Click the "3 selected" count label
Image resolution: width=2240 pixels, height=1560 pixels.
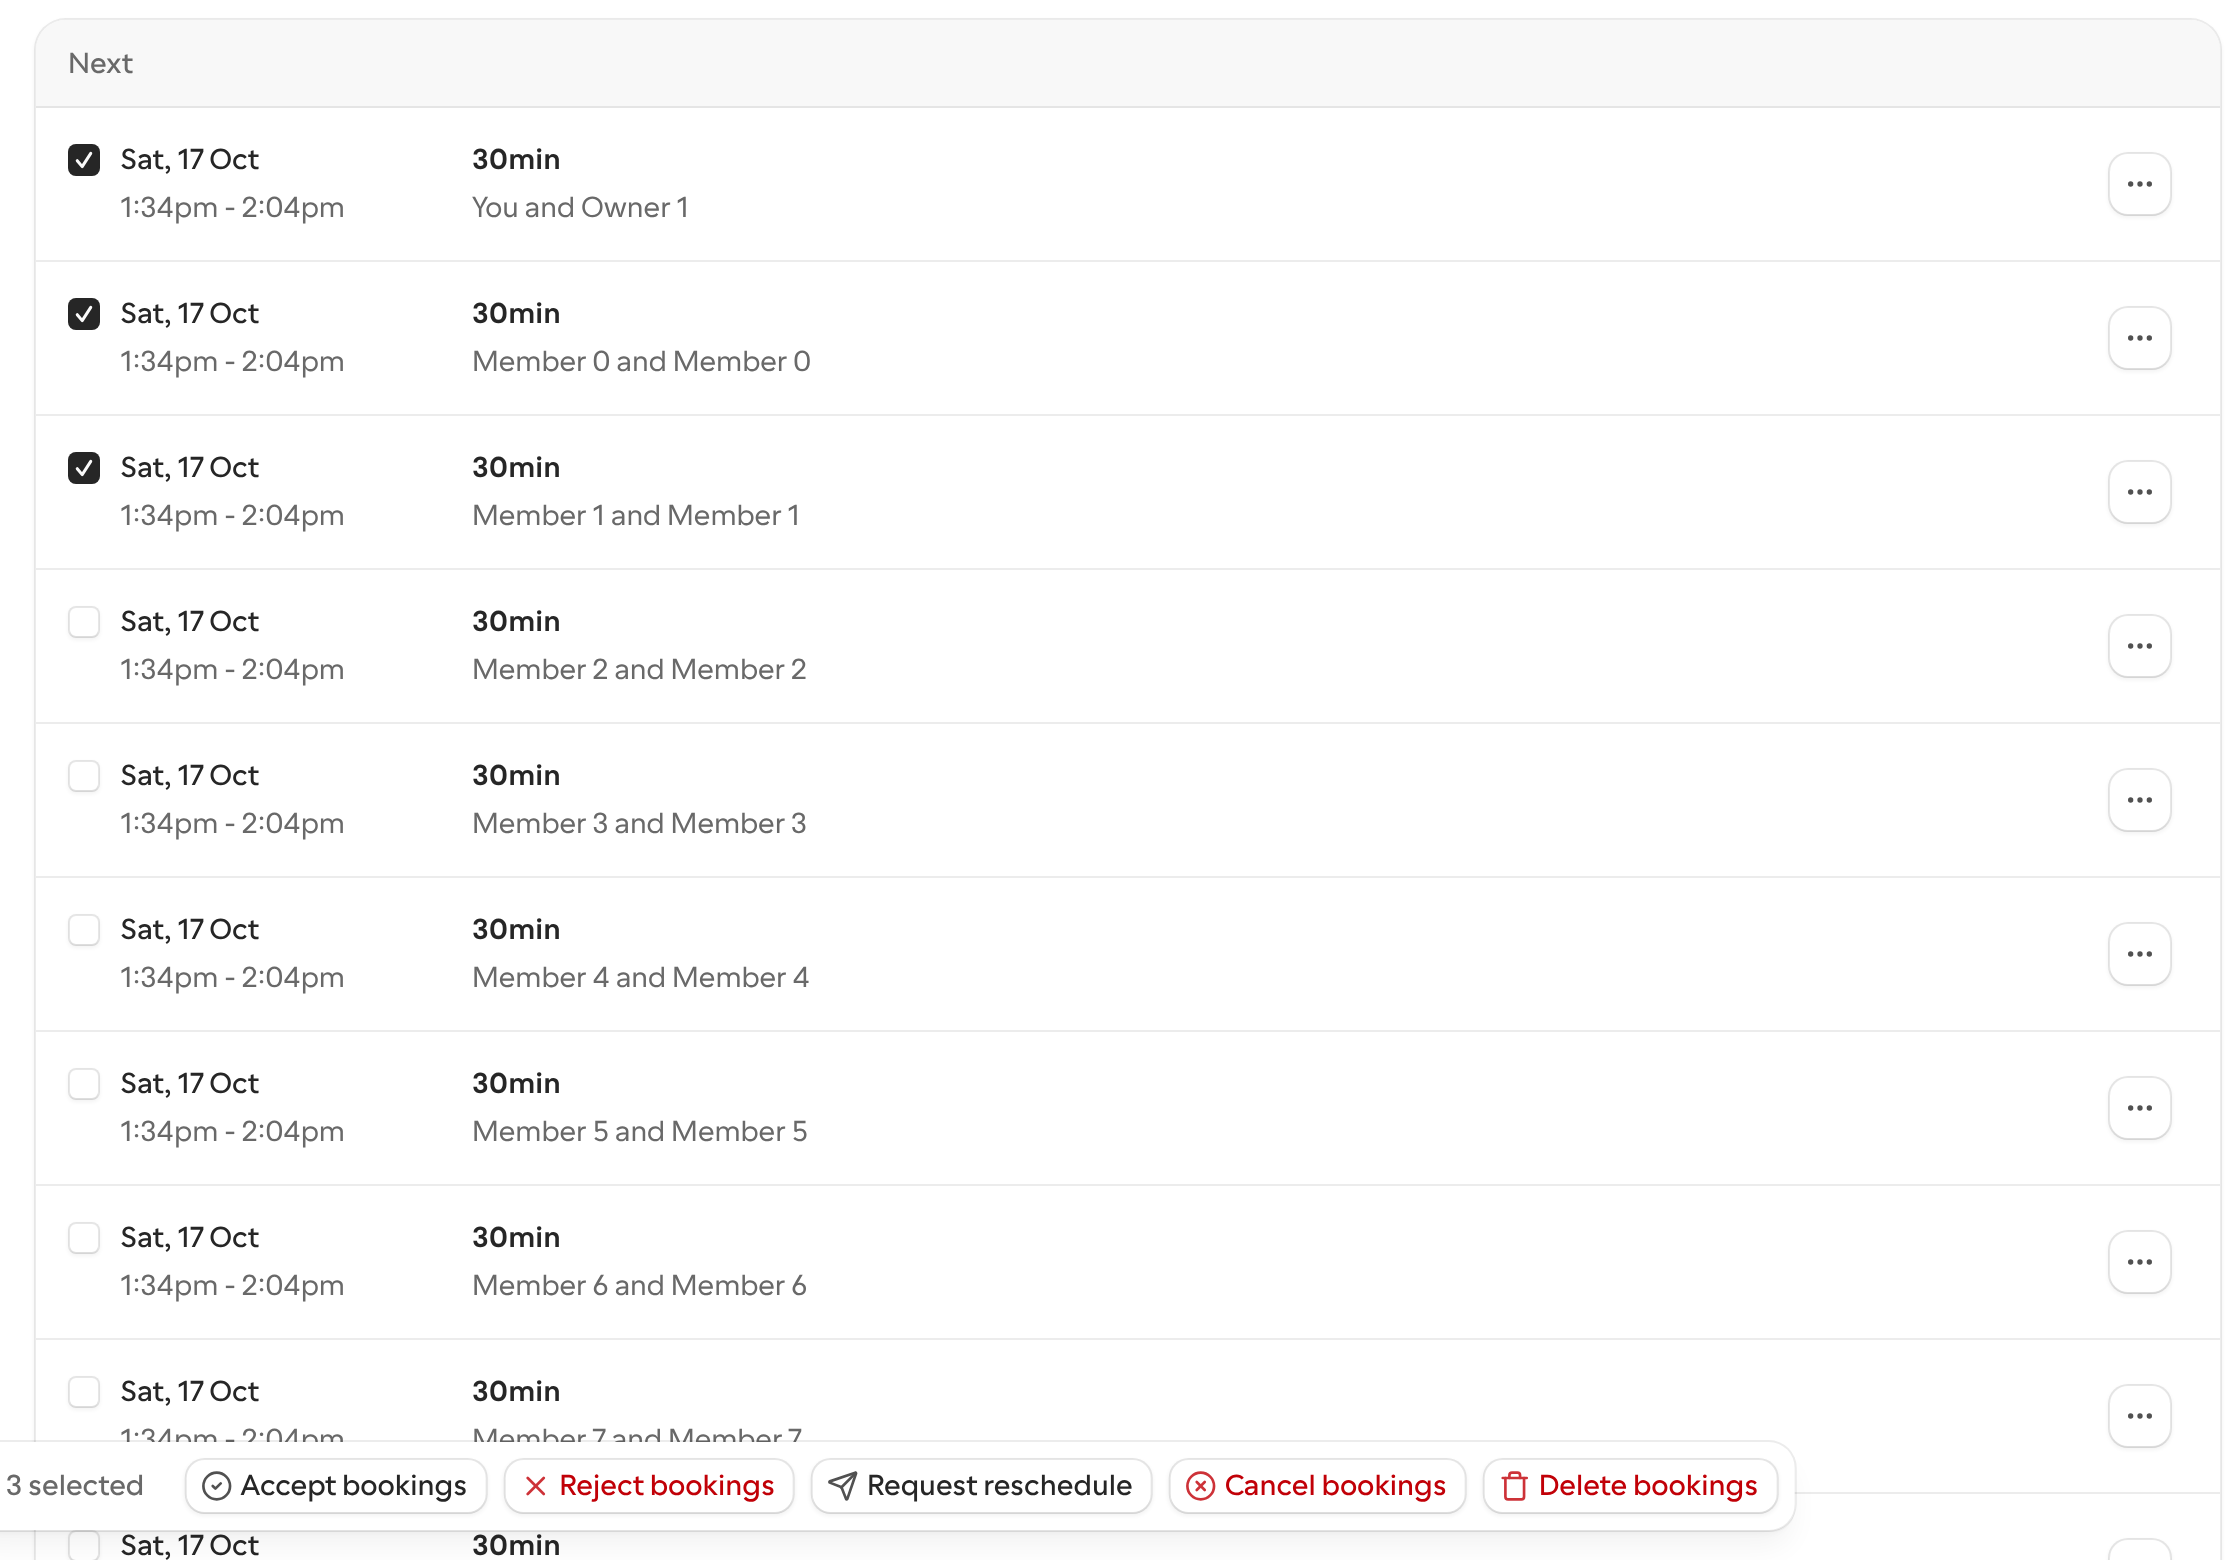(75, 1485)
